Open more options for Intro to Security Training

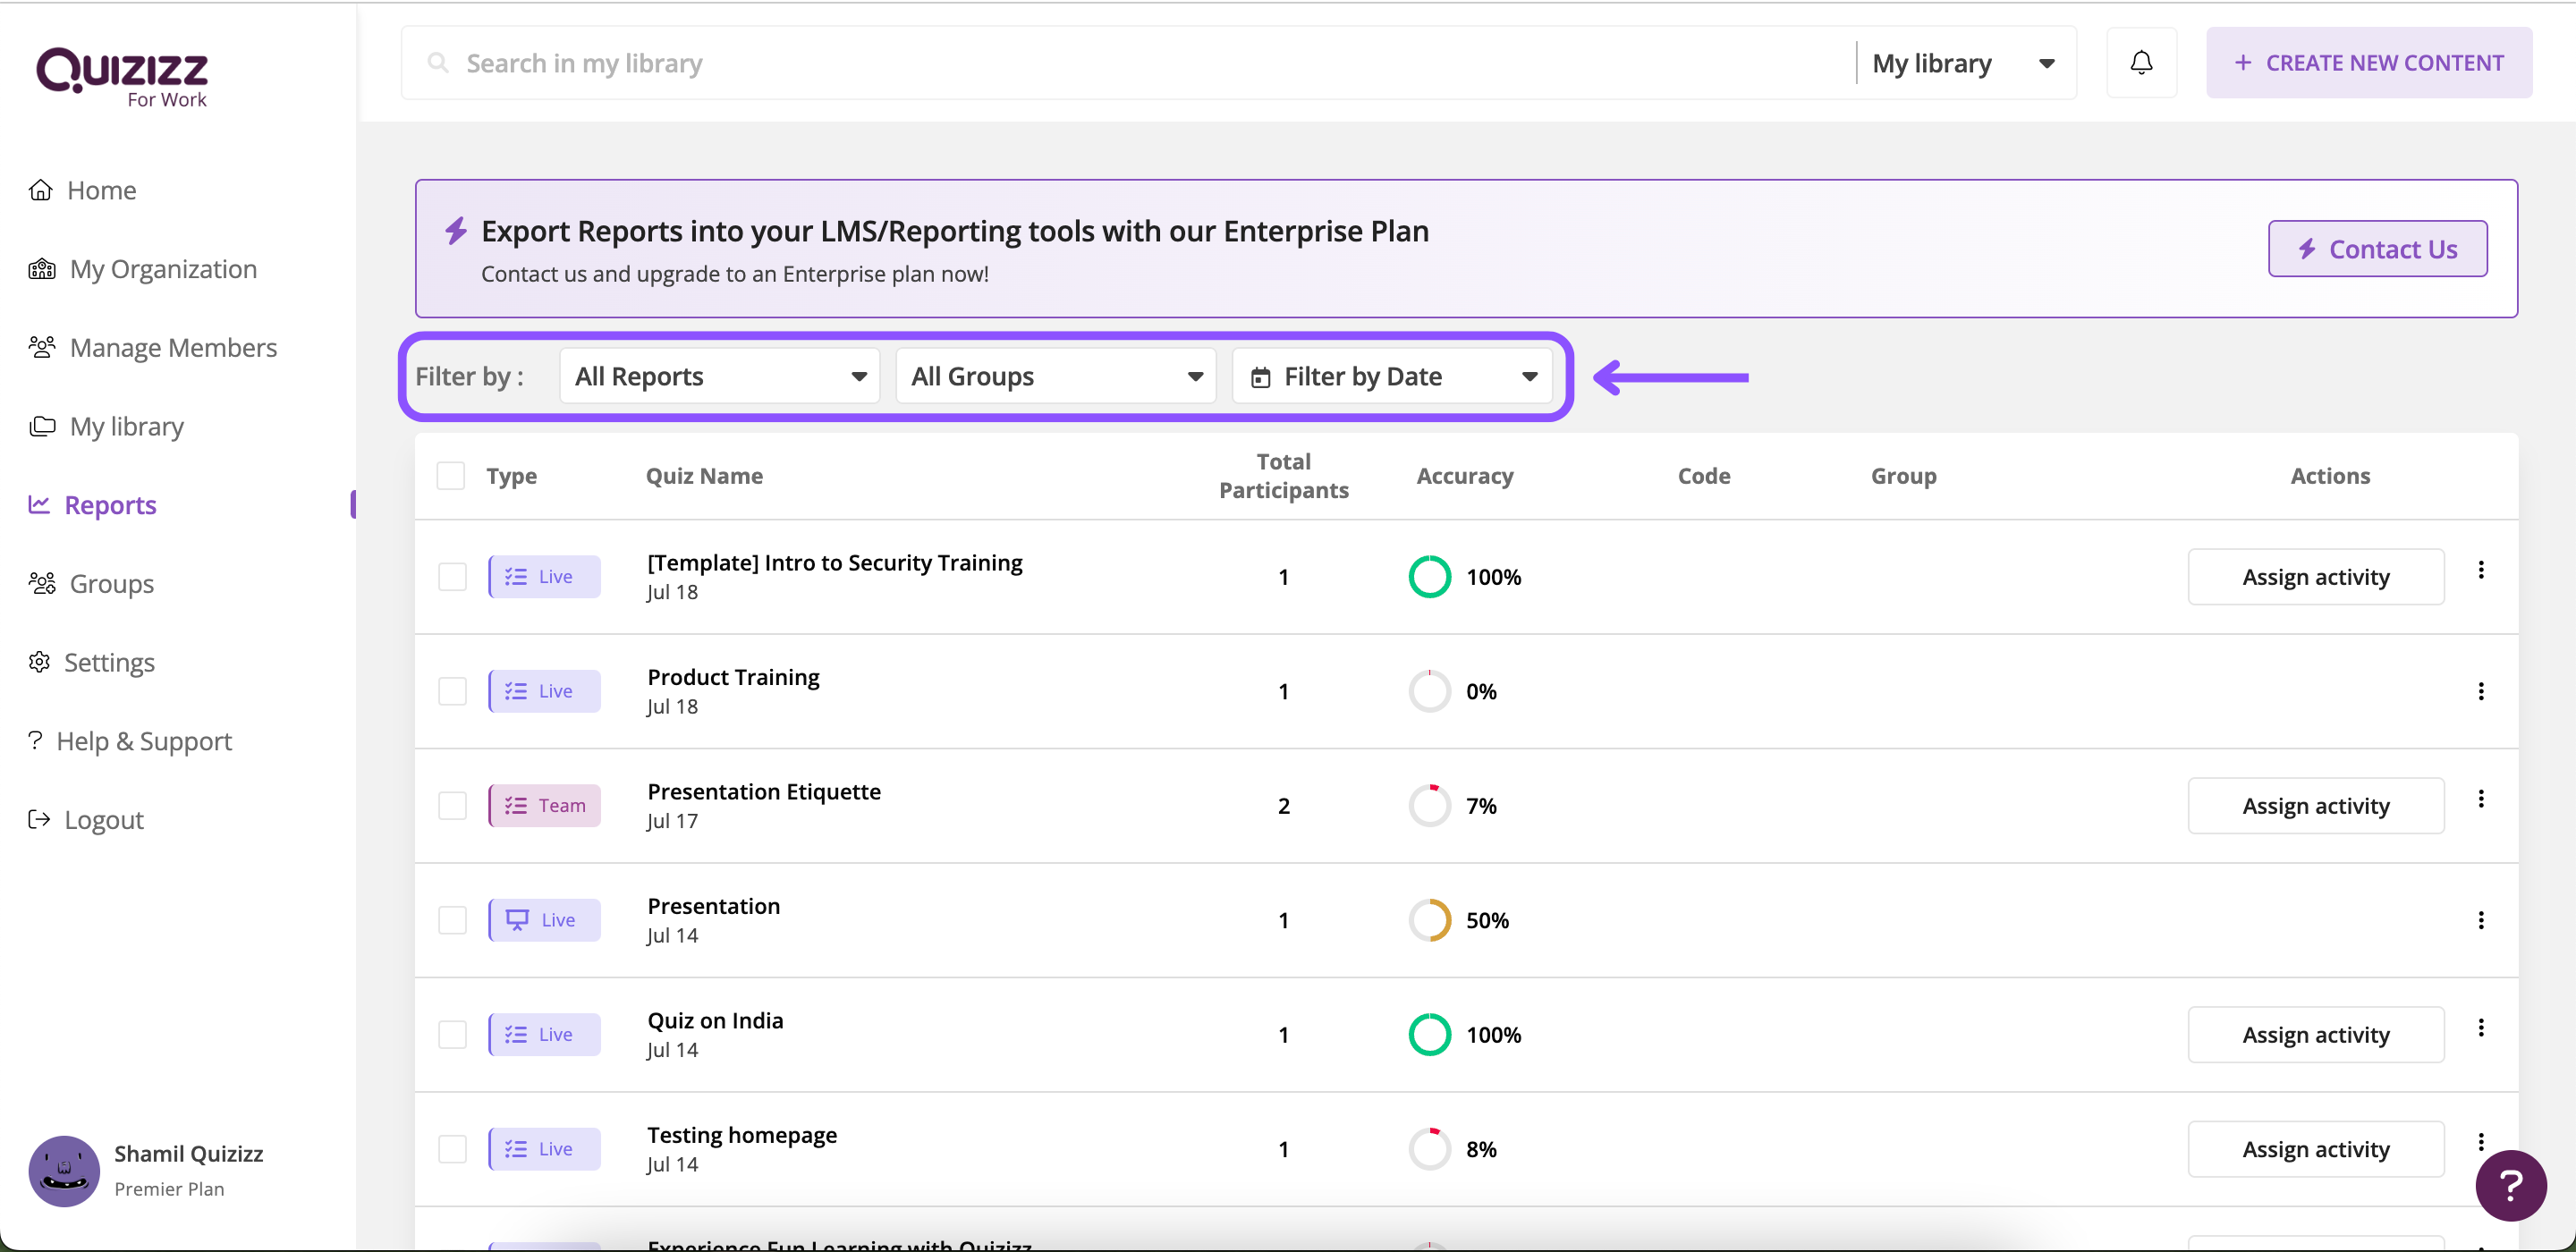pyautogui.click(x=2481, y=570)
